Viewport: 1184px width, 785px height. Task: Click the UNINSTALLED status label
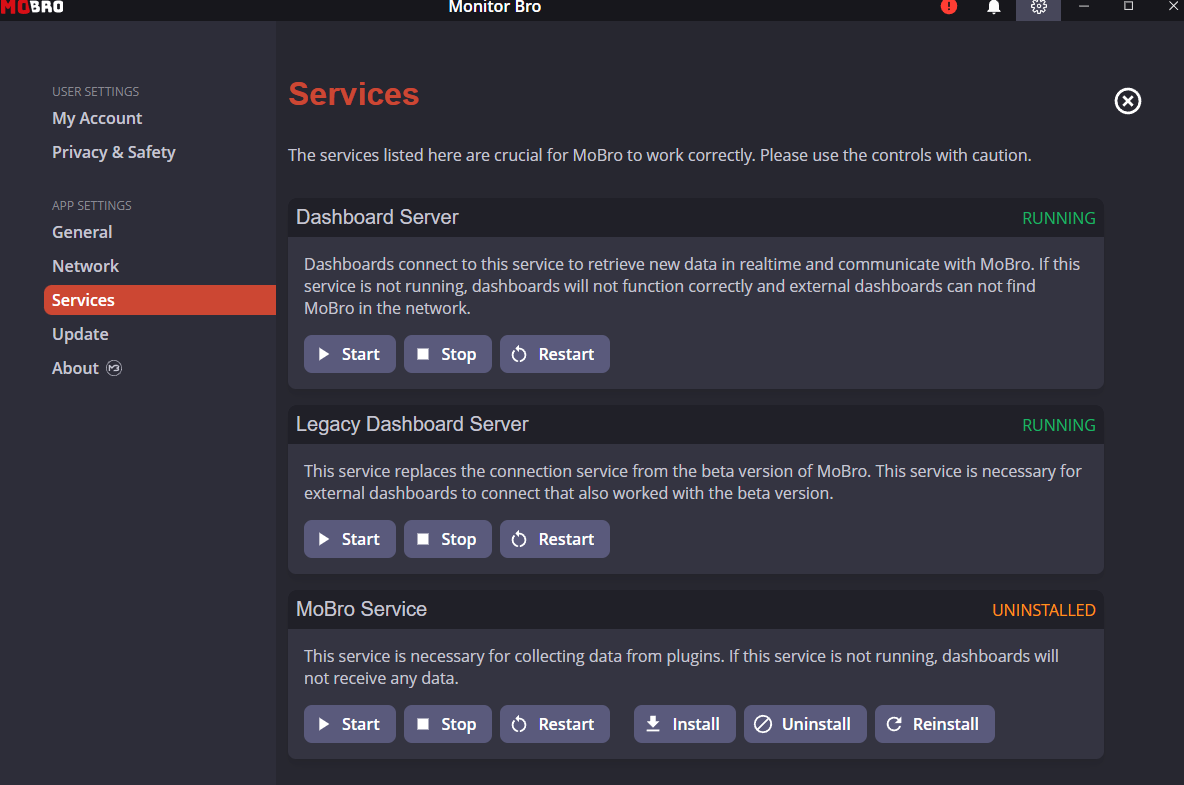tap(1044, 610)
